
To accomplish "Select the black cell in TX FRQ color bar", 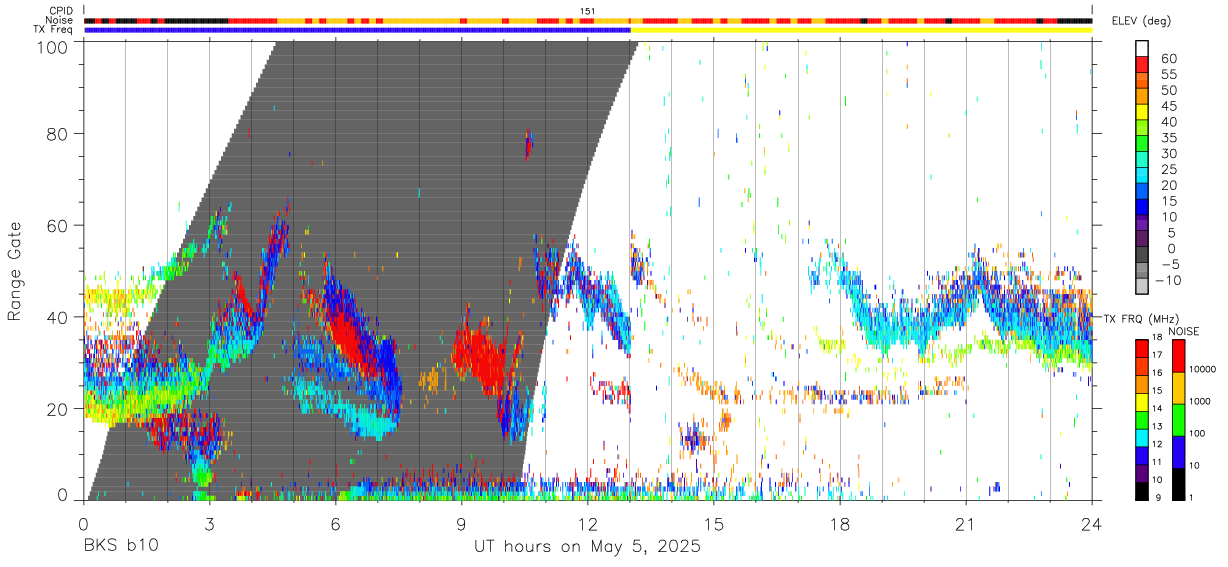I will 1142,491.
